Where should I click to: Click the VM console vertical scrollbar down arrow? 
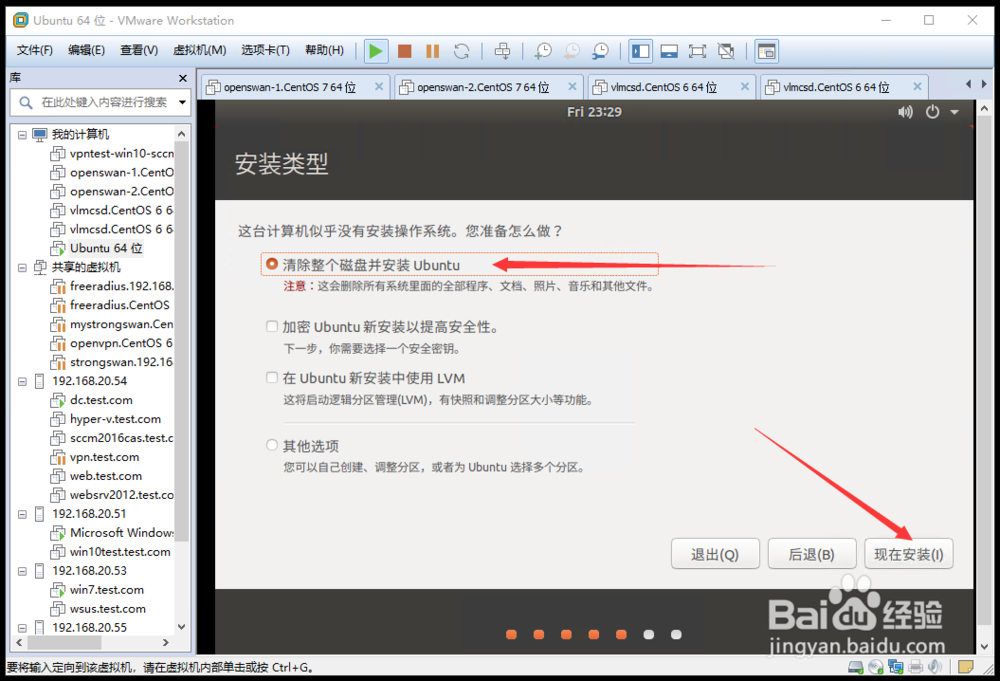[984, 646]
